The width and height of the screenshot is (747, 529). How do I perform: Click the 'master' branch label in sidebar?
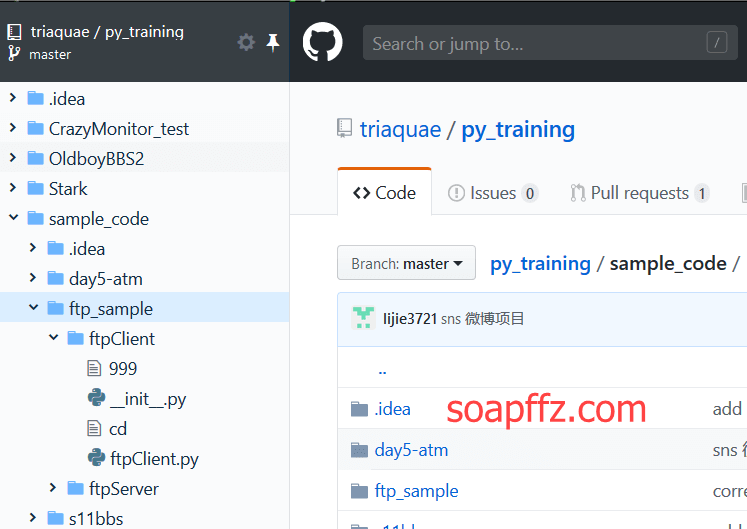50,54
